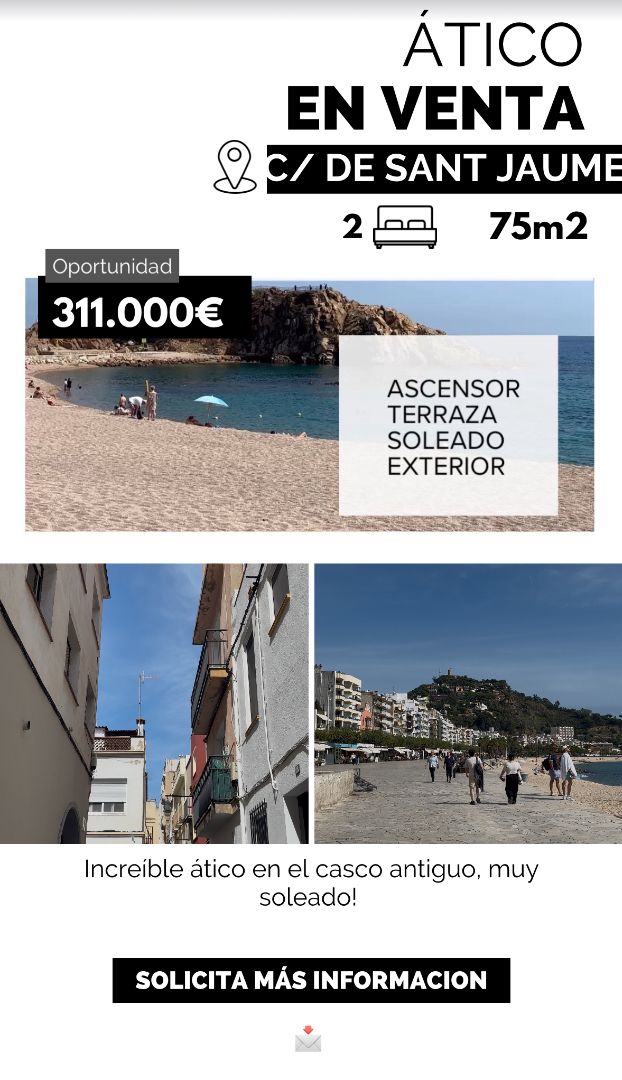Screen dimensions: 622x1080
Task: Click the 75m2 surface area text
Action: click(x=539, y=226)
